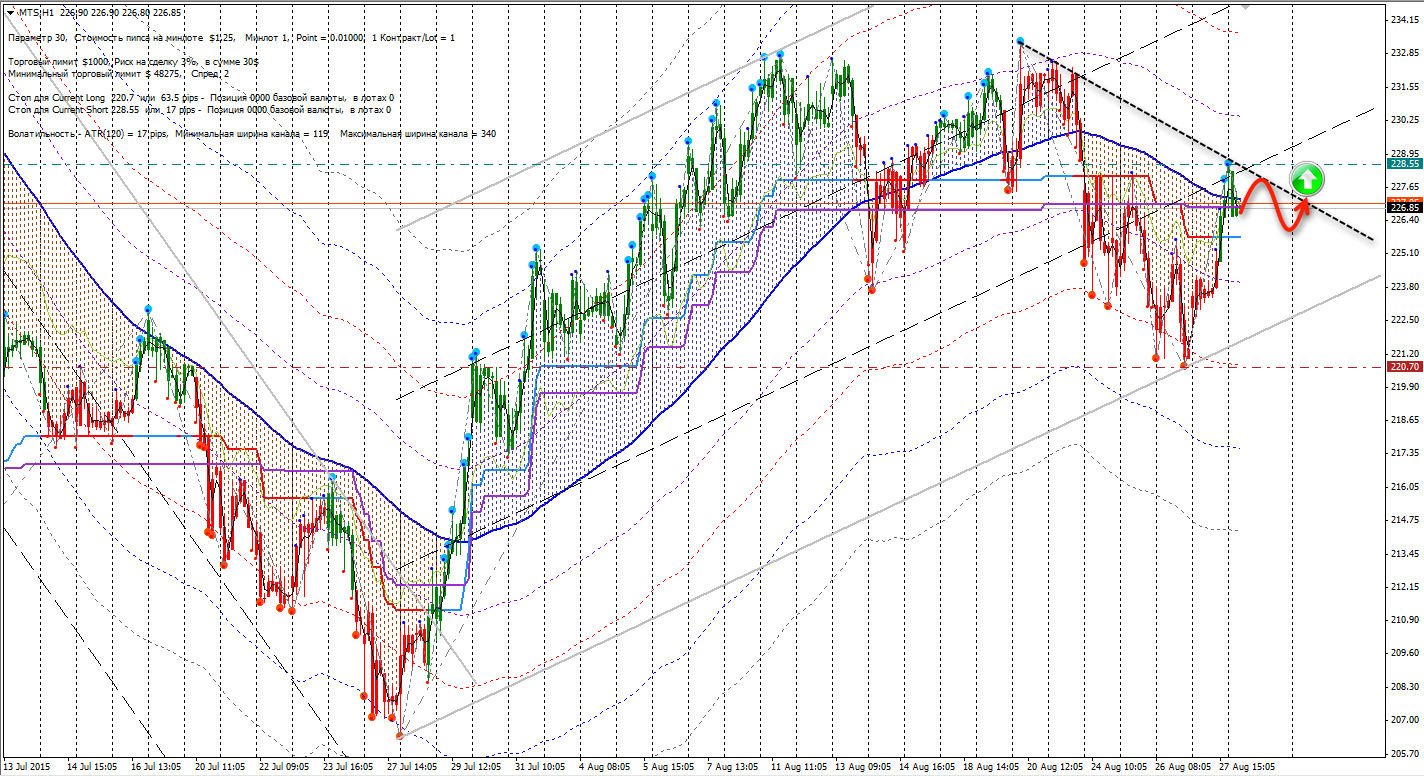Click the '7 Aug 13:05' time axis label

(733, 766)
